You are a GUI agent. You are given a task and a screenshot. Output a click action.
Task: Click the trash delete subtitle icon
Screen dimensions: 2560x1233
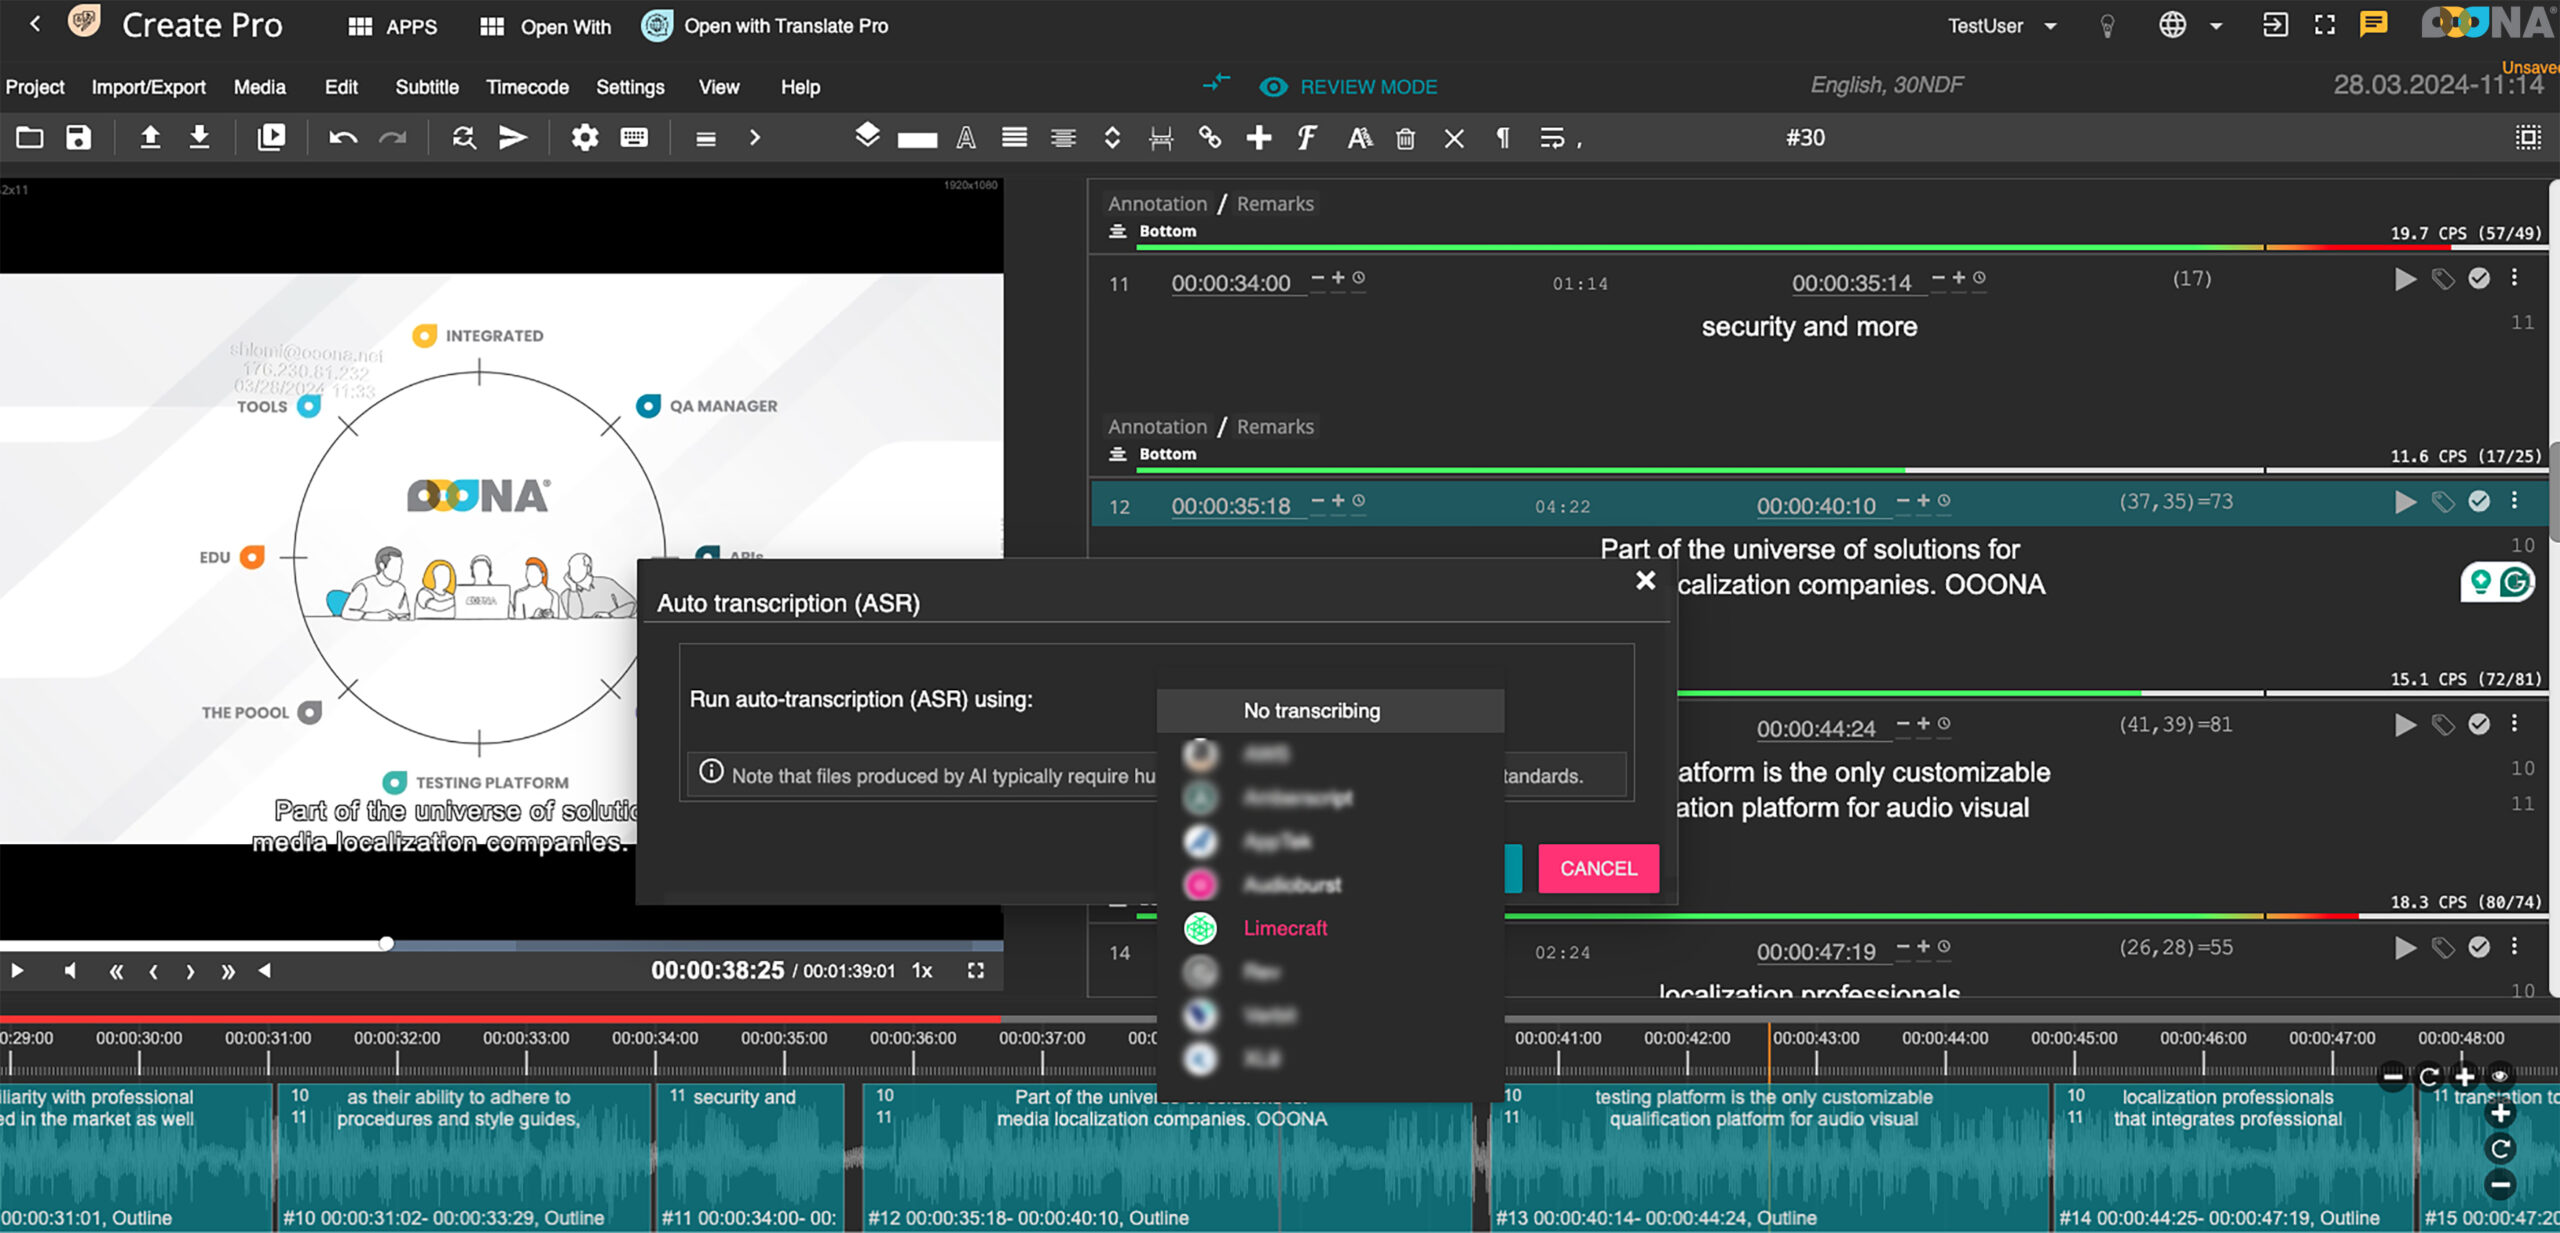(1405, 138)
